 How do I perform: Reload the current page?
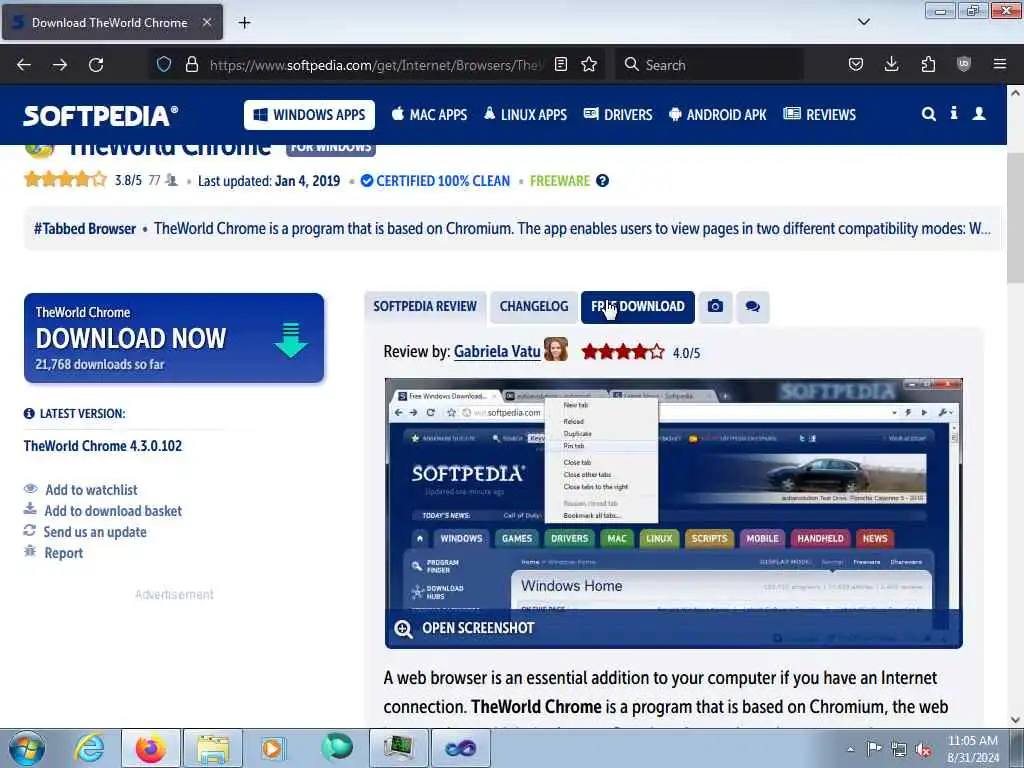(96, 65)
